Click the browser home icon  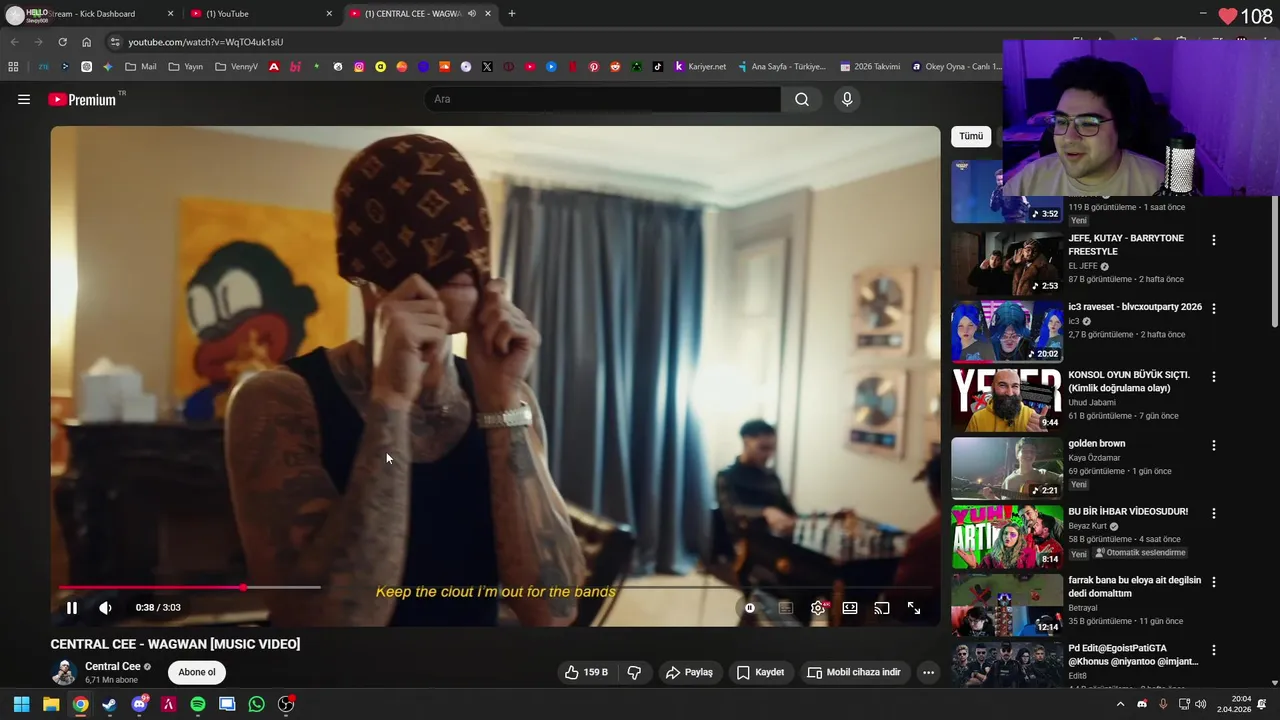[x=87, y=42]
